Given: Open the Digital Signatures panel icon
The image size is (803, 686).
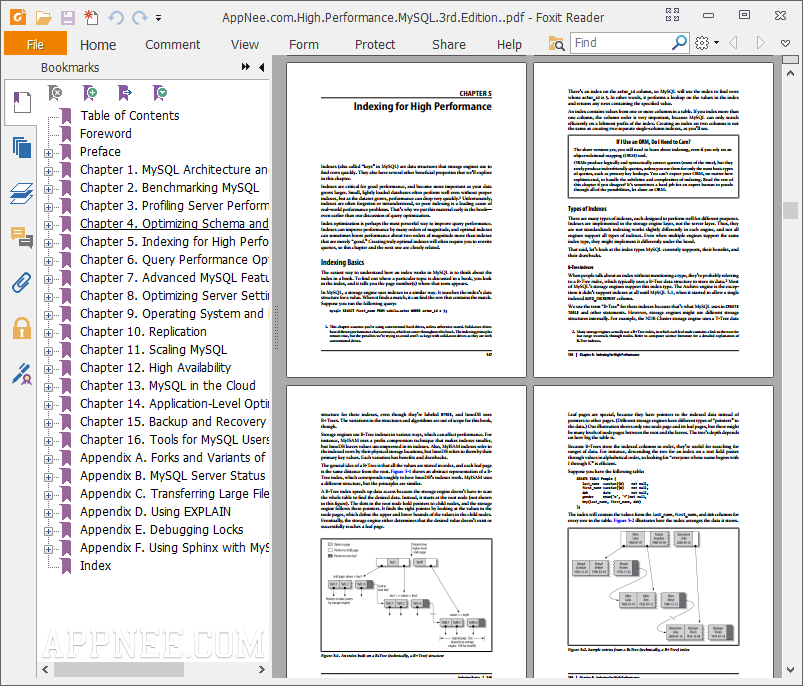Looking at the screenshot, I should click(22, 374).
